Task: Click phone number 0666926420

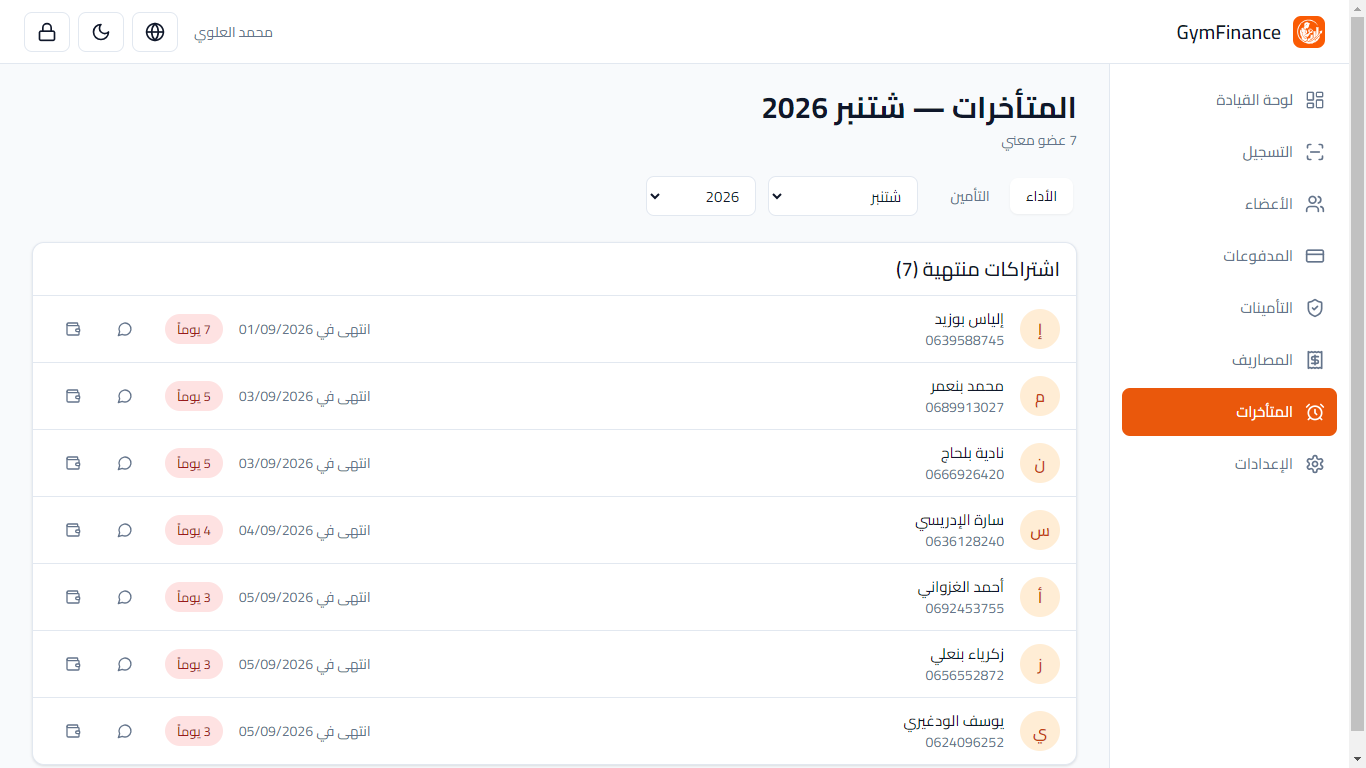Action: [965, 474]
